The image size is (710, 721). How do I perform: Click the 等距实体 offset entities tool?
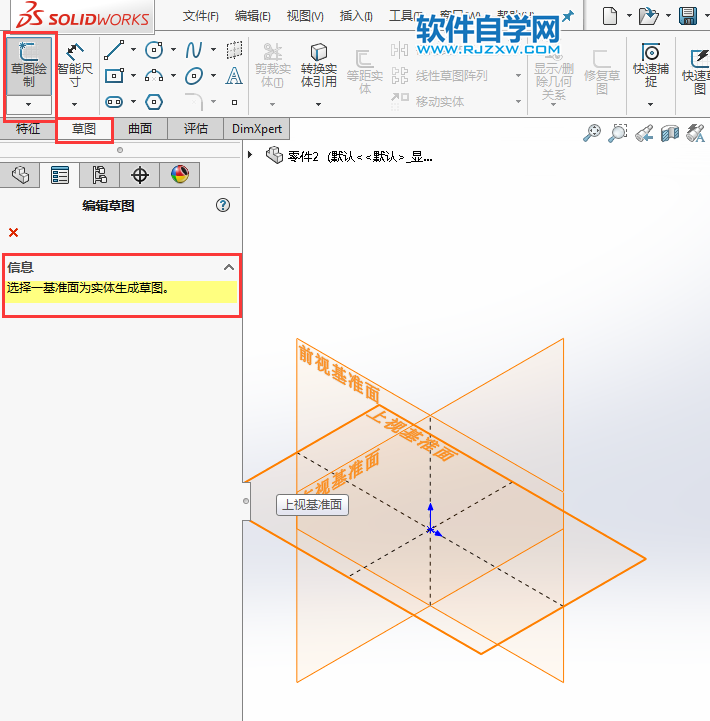(x=364, y=72)
